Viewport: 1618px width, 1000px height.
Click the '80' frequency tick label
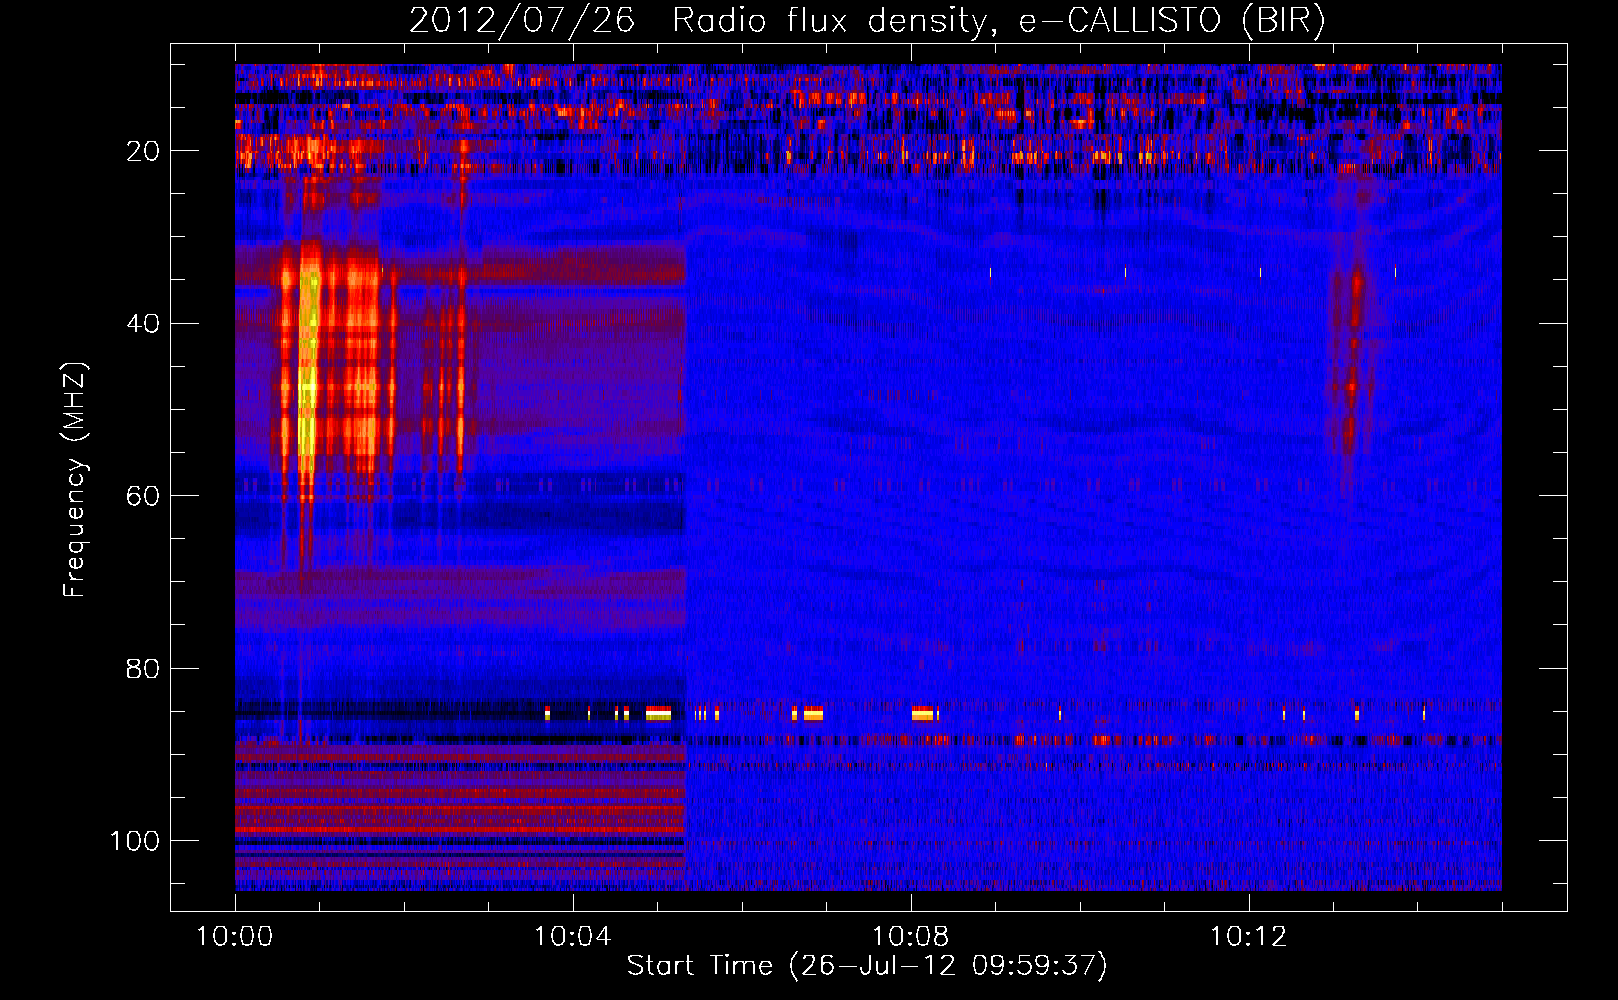144,668
